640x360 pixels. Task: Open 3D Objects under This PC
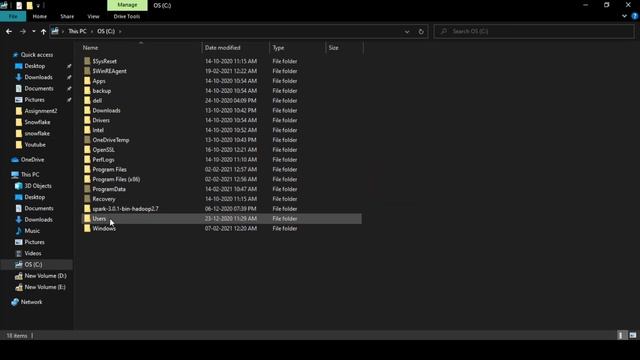click(38, 186)
